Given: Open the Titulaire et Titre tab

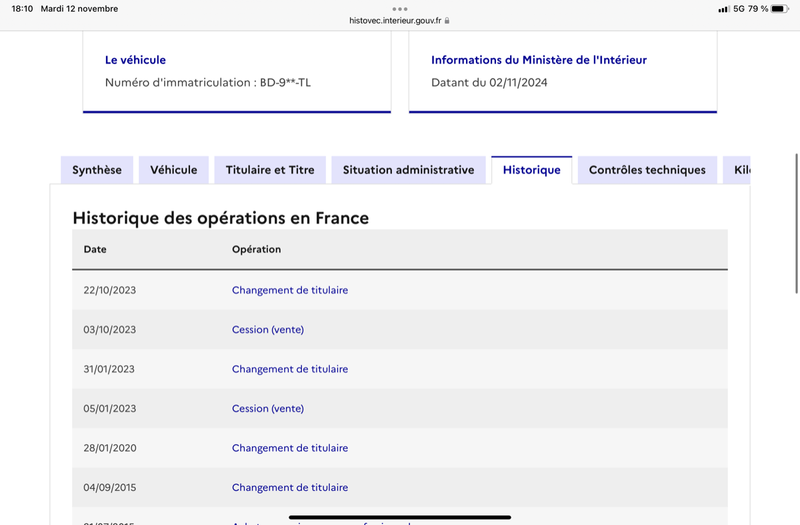Looking at the screenshot, I should pos(270,170).
